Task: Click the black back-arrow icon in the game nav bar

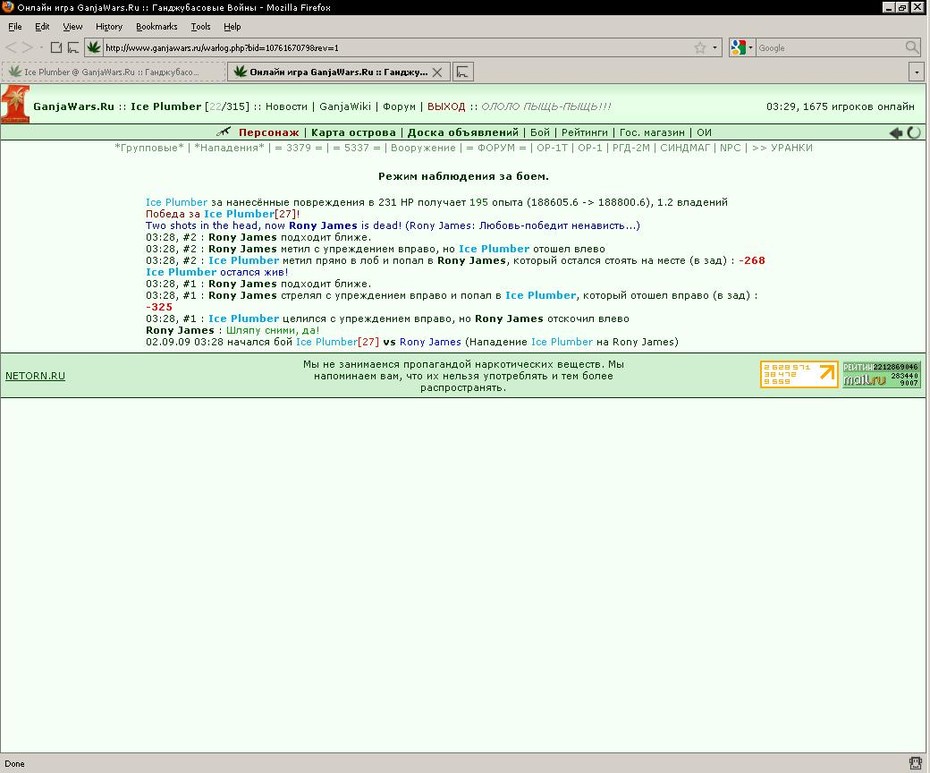Action: click(896, 133)
